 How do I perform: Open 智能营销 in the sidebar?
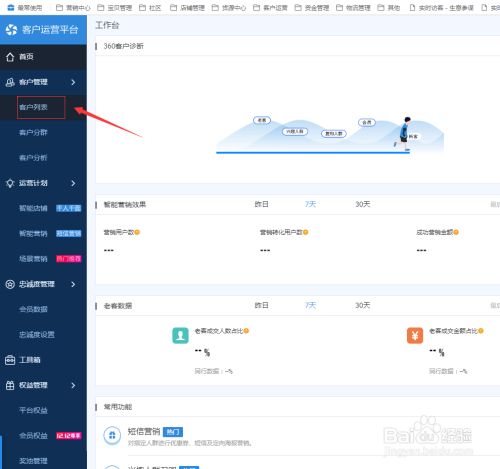coord(33,233)
